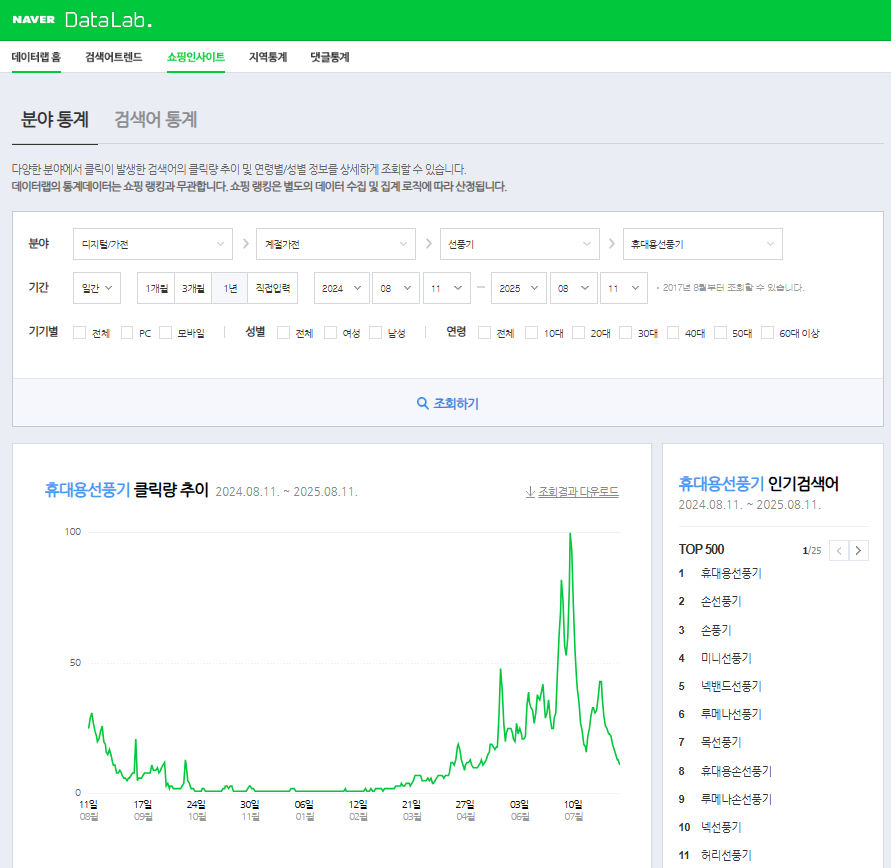This screenshot has width=891, height=868.
Task: Open the 계절가전 category dropdown
Action: click(336, 243)
